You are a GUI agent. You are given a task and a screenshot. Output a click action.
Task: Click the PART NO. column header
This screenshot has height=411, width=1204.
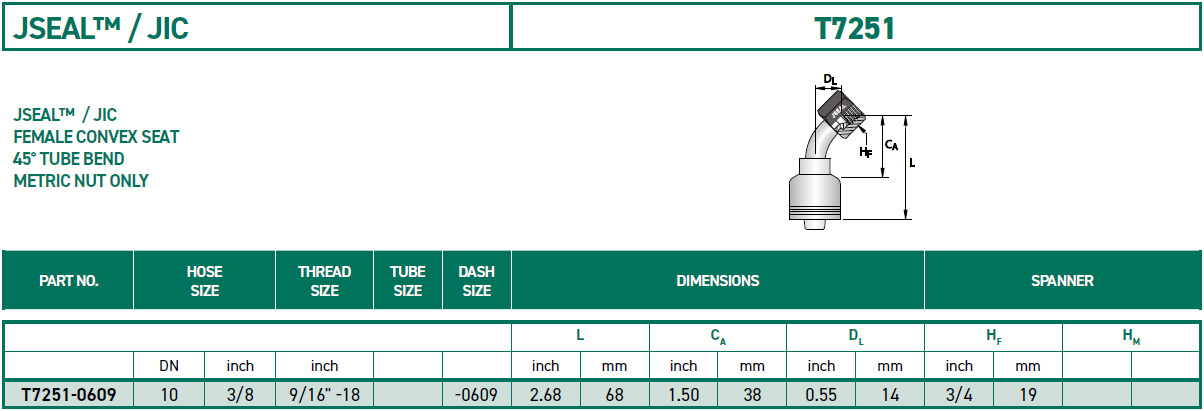[68, 281]
